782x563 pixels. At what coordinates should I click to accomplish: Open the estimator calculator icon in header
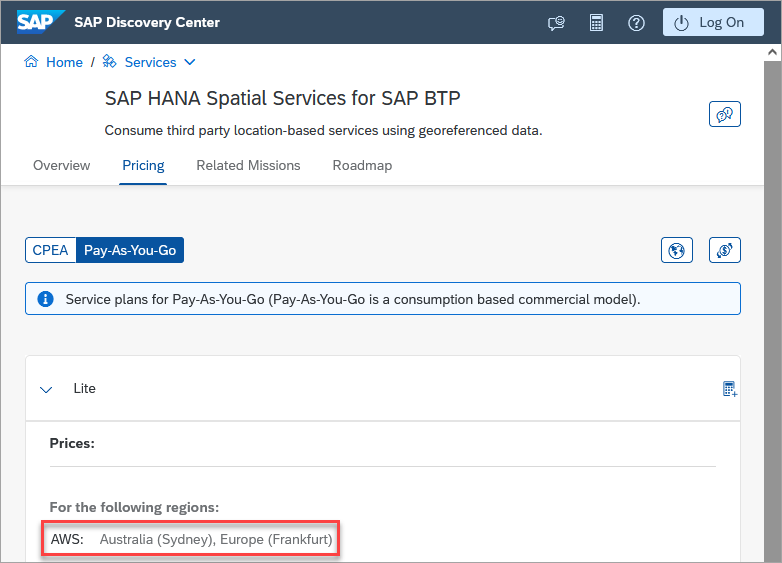pos(596,23)
